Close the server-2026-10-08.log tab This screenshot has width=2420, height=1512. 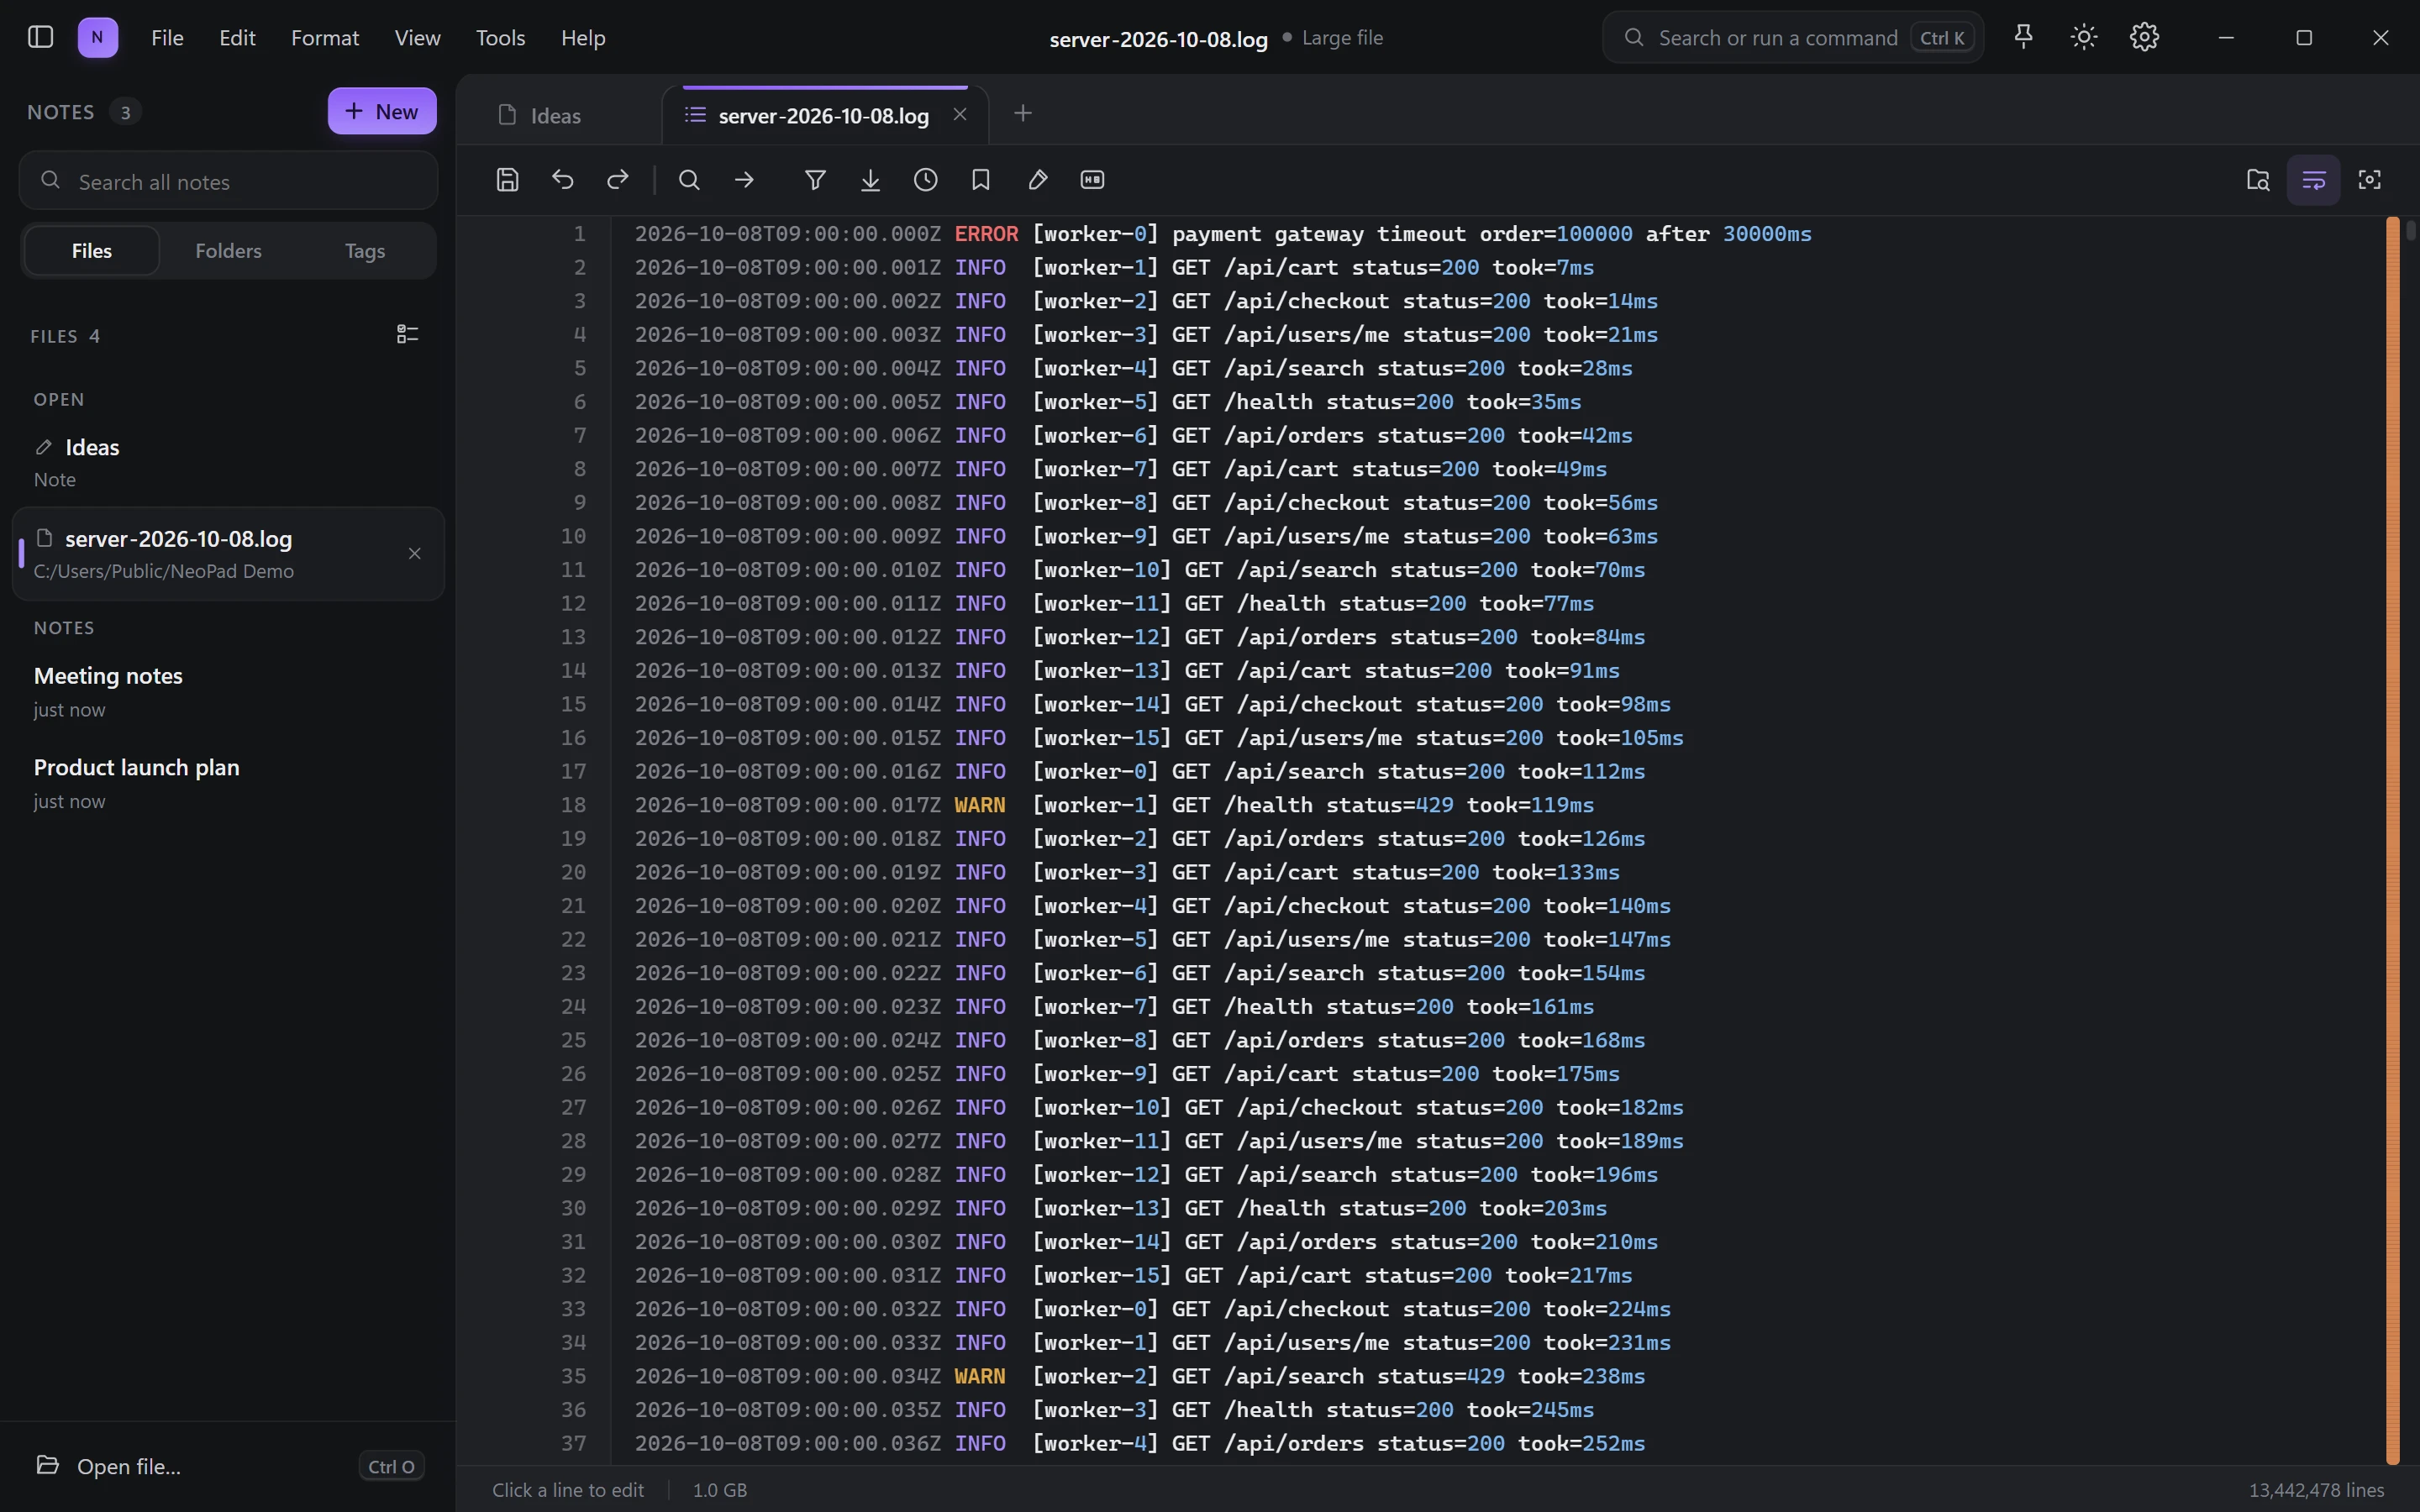click(x=960, y=114)
